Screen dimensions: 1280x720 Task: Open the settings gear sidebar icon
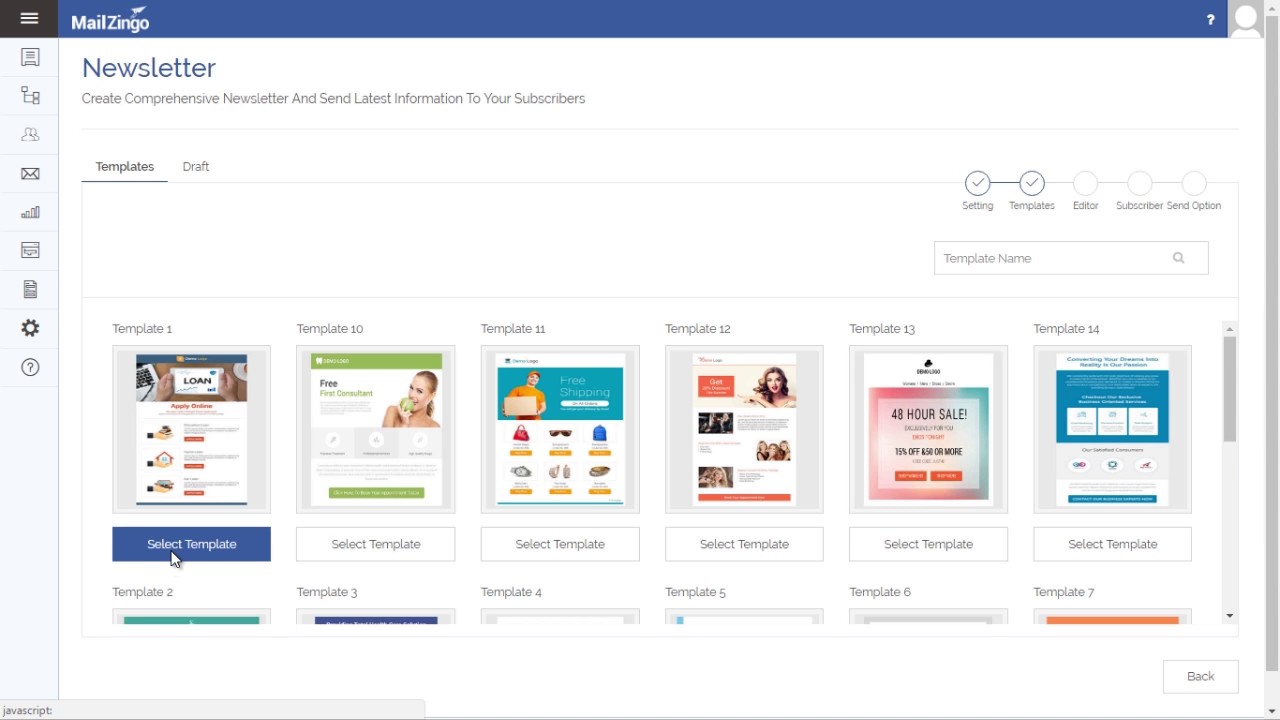tap(30, 328)
